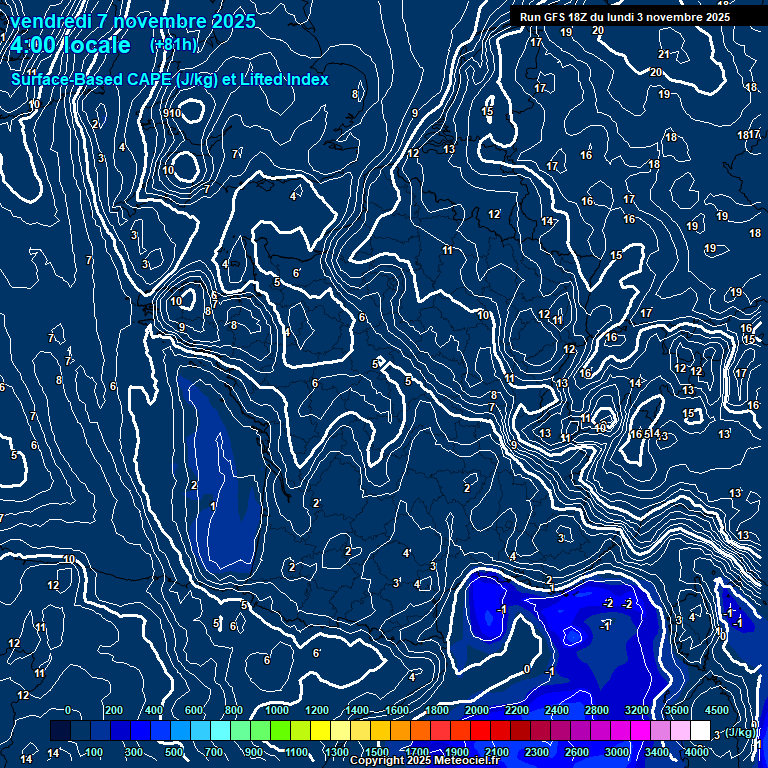Click the '0' legend scale label
Image resolution: width=768 pixels, height=768 pixels.
point(68,710)
